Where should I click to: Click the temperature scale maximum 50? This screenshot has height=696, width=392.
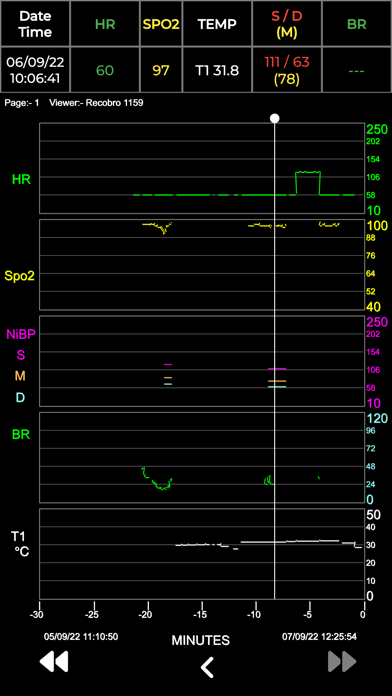374,515
